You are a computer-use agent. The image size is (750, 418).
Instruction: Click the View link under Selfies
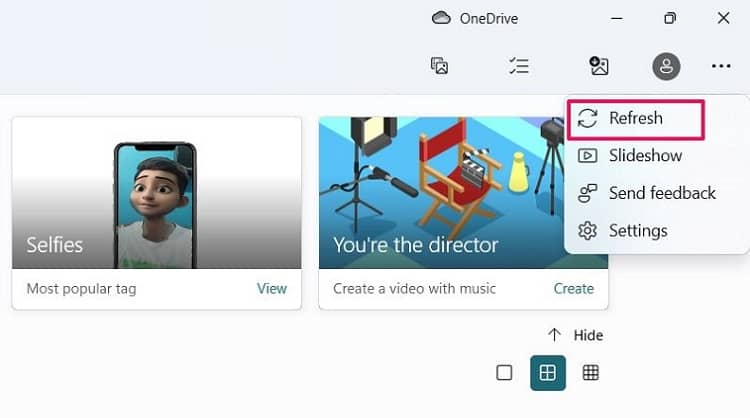click(271, 289)
